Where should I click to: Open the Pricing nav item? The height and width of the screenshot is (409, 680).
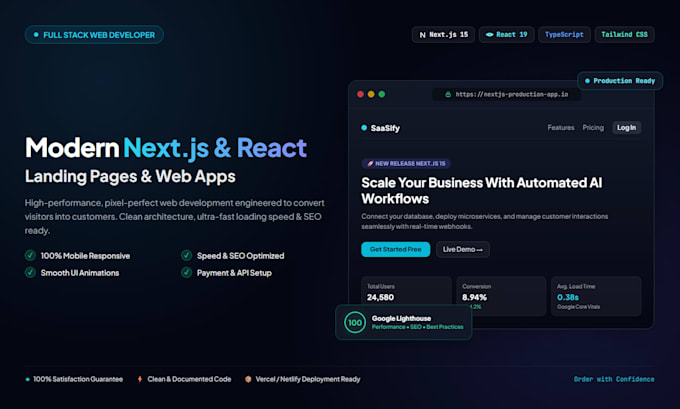coord(593,128)
